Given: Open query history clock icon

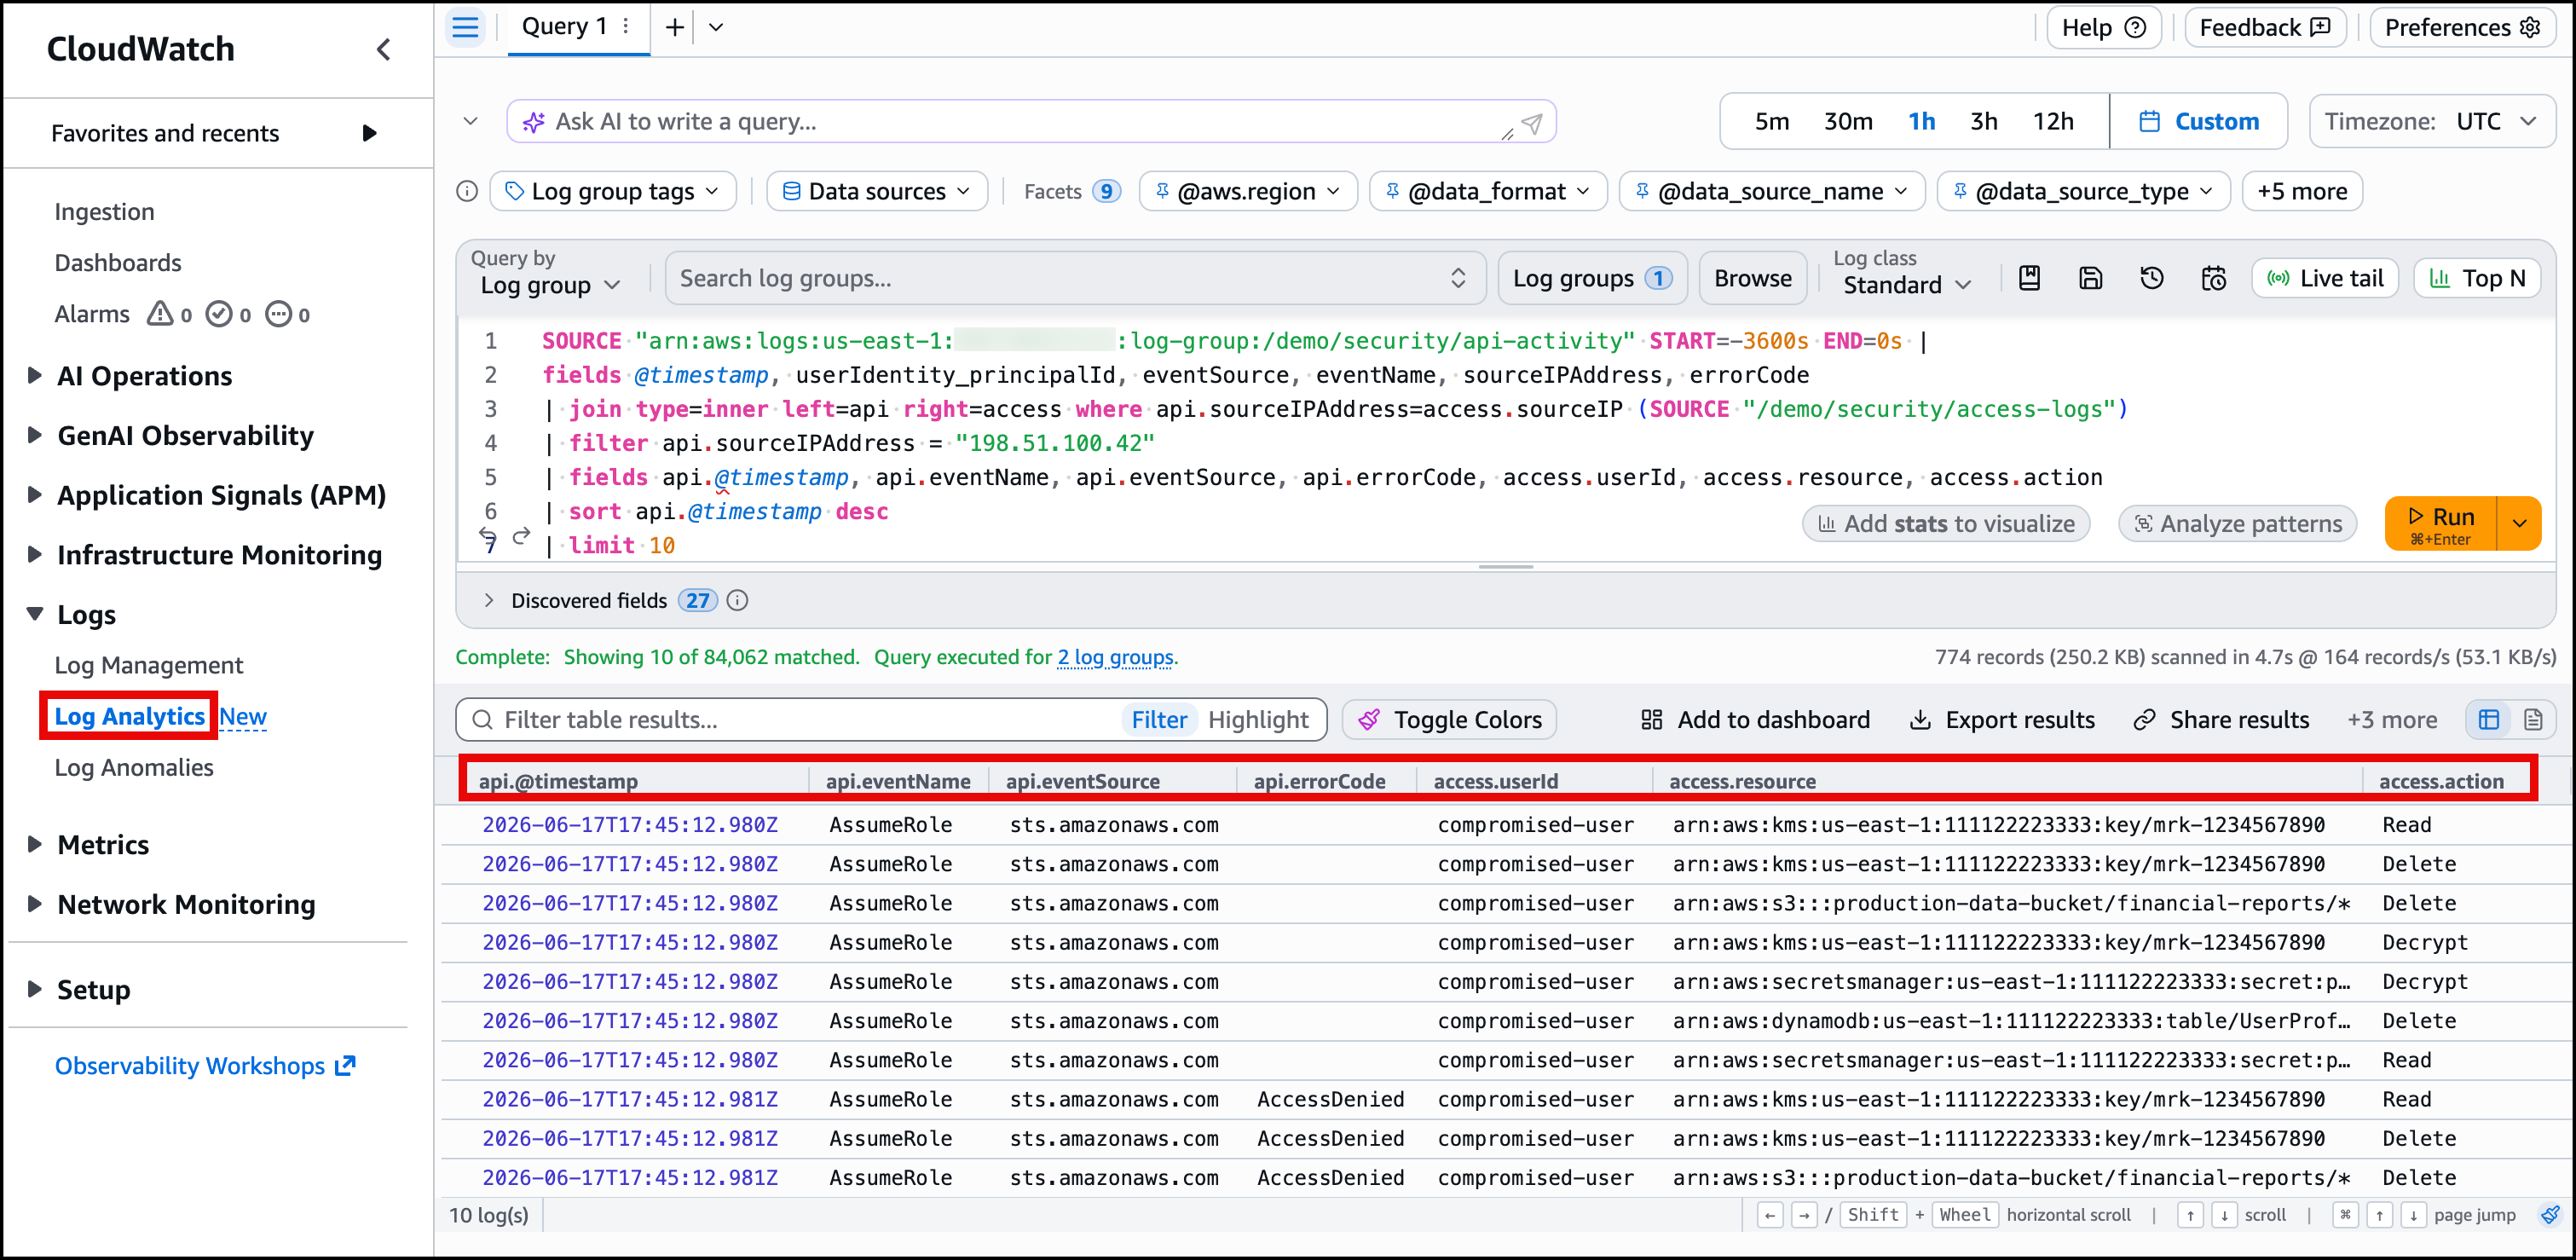Looking at the screenshot, I should (x=2151, y=278).
